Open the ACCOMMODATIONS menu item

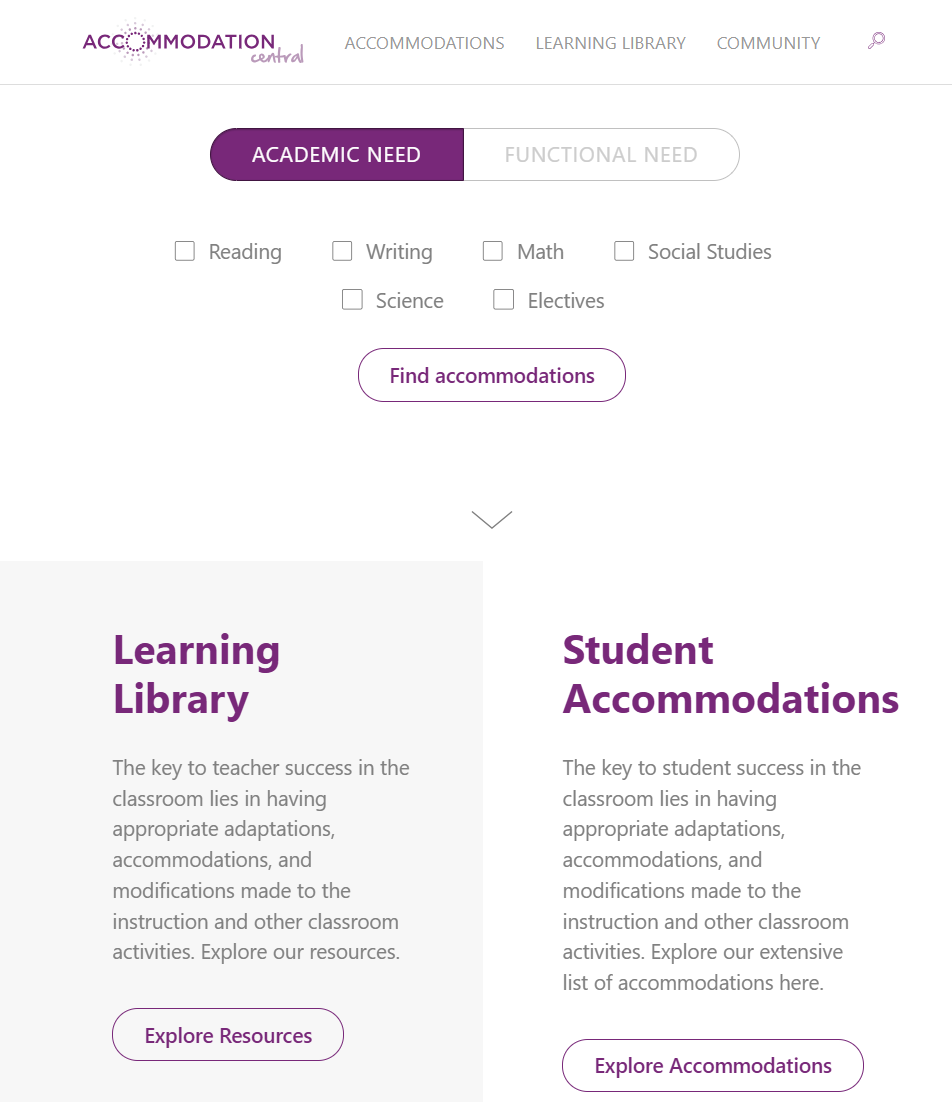424,43
